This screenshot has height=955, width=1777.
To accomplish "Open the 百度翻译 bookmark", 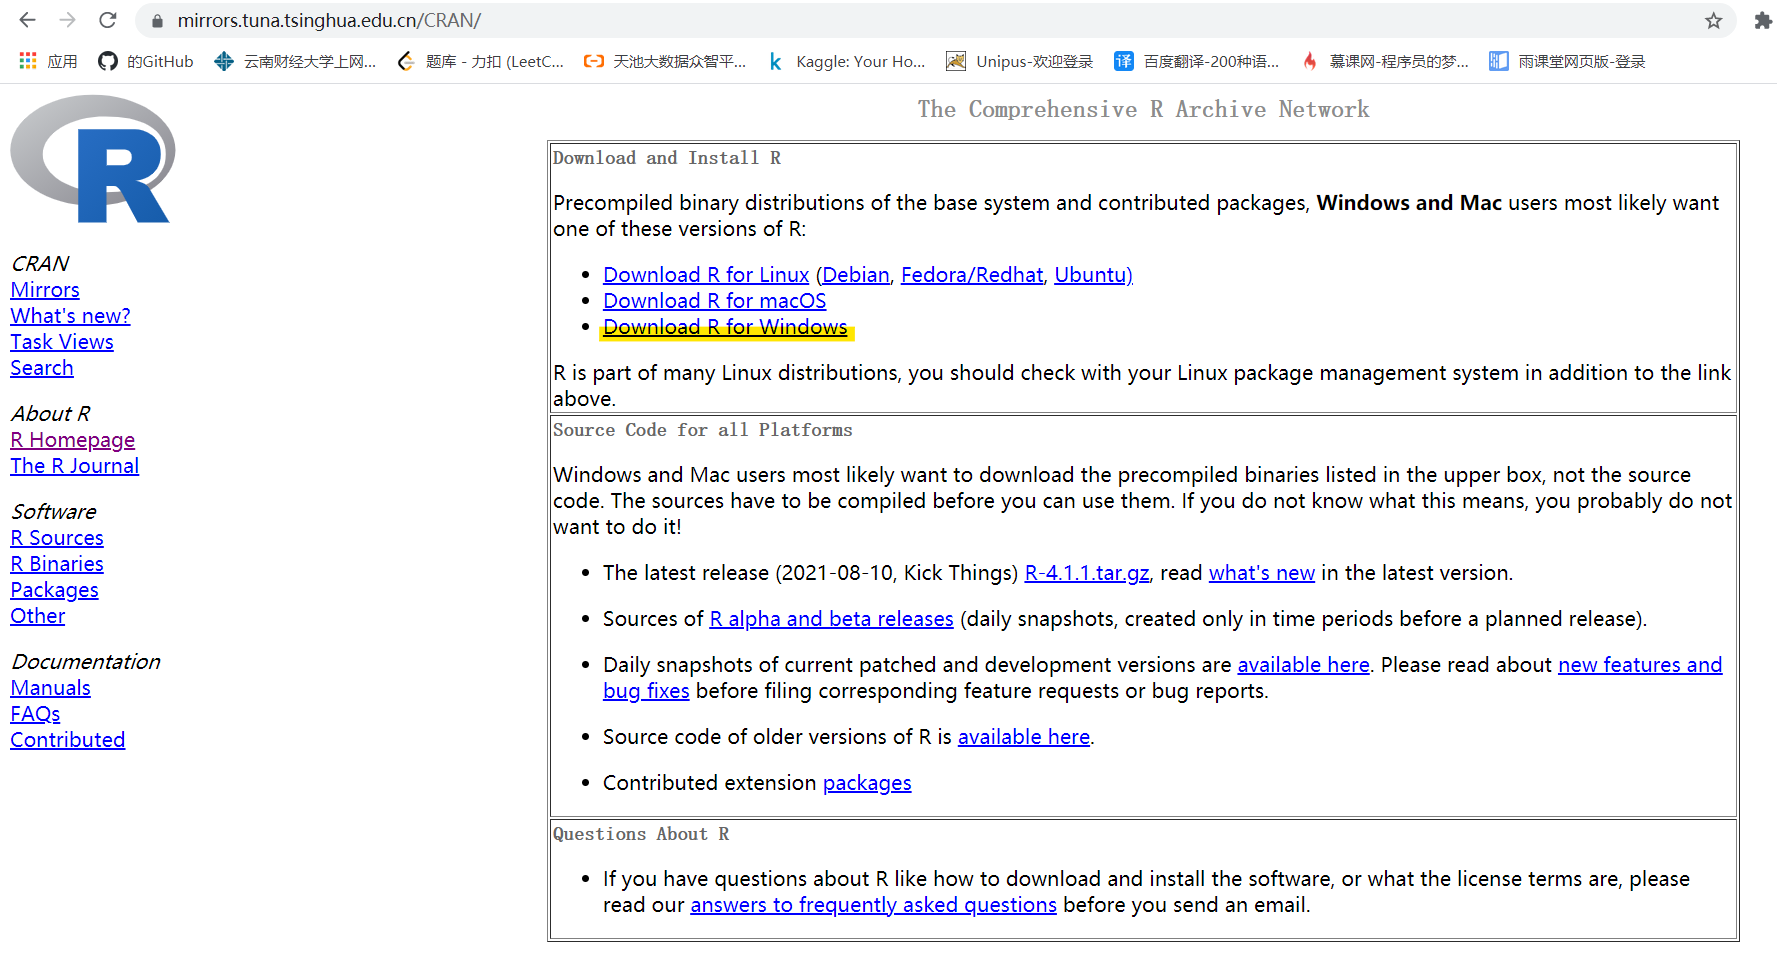I will pyautogui.click(x=1197, y=61).
